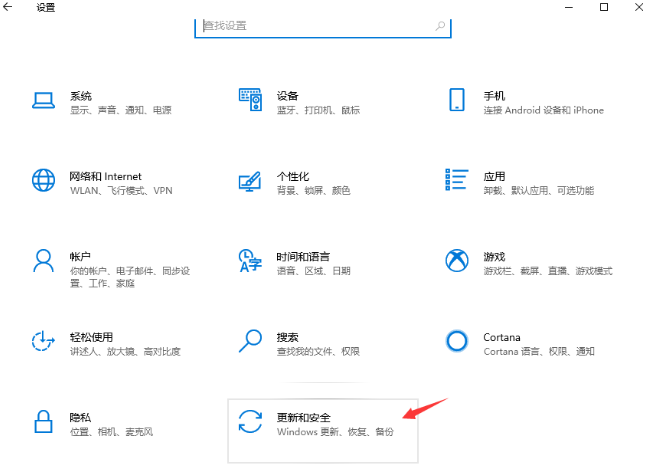Open the 隐私 padlock icon
The height and width of the screenshot is (475, 647).
click(43, 421)
